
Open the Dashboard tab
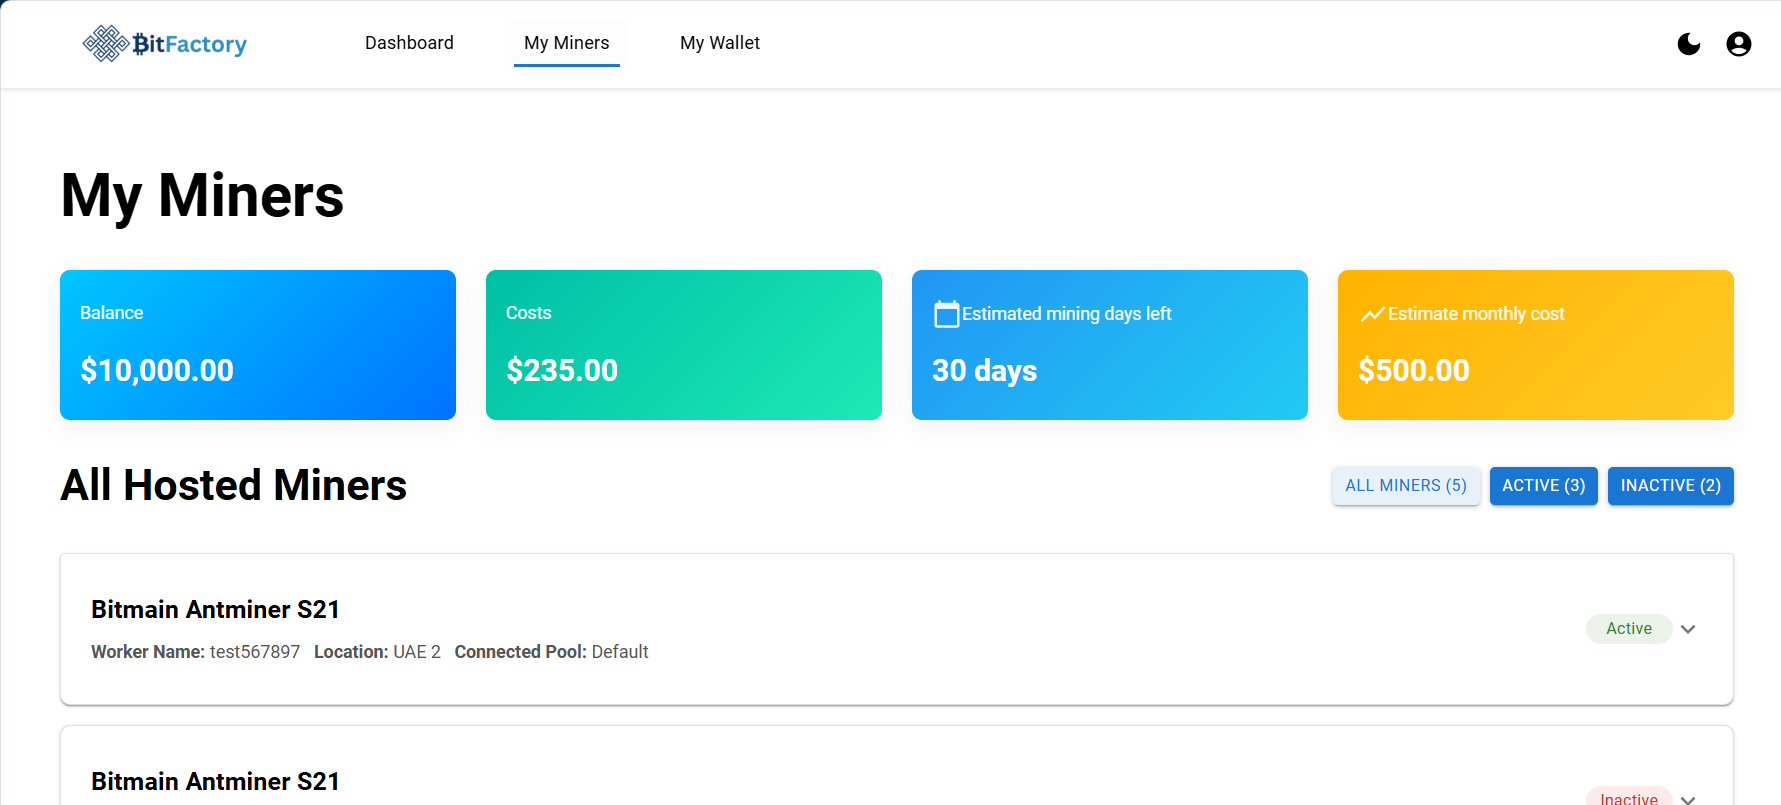409,43
